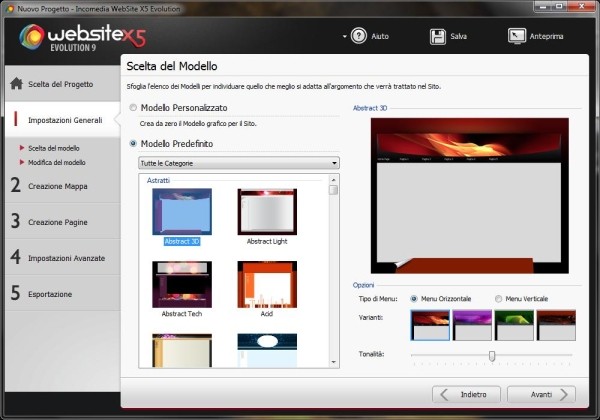Open the Modifica del modello sub-item
This screenshot has height=420, width=600.
tap(57, 162)
